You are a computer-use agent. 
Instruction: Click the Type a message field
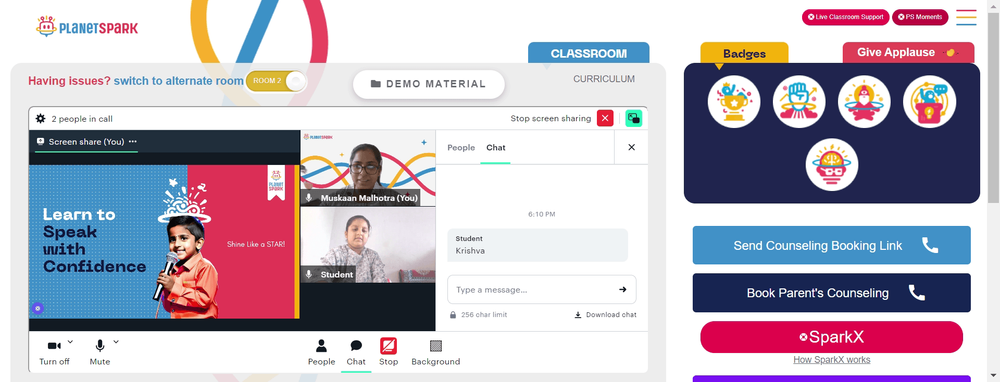coord(541,290)
